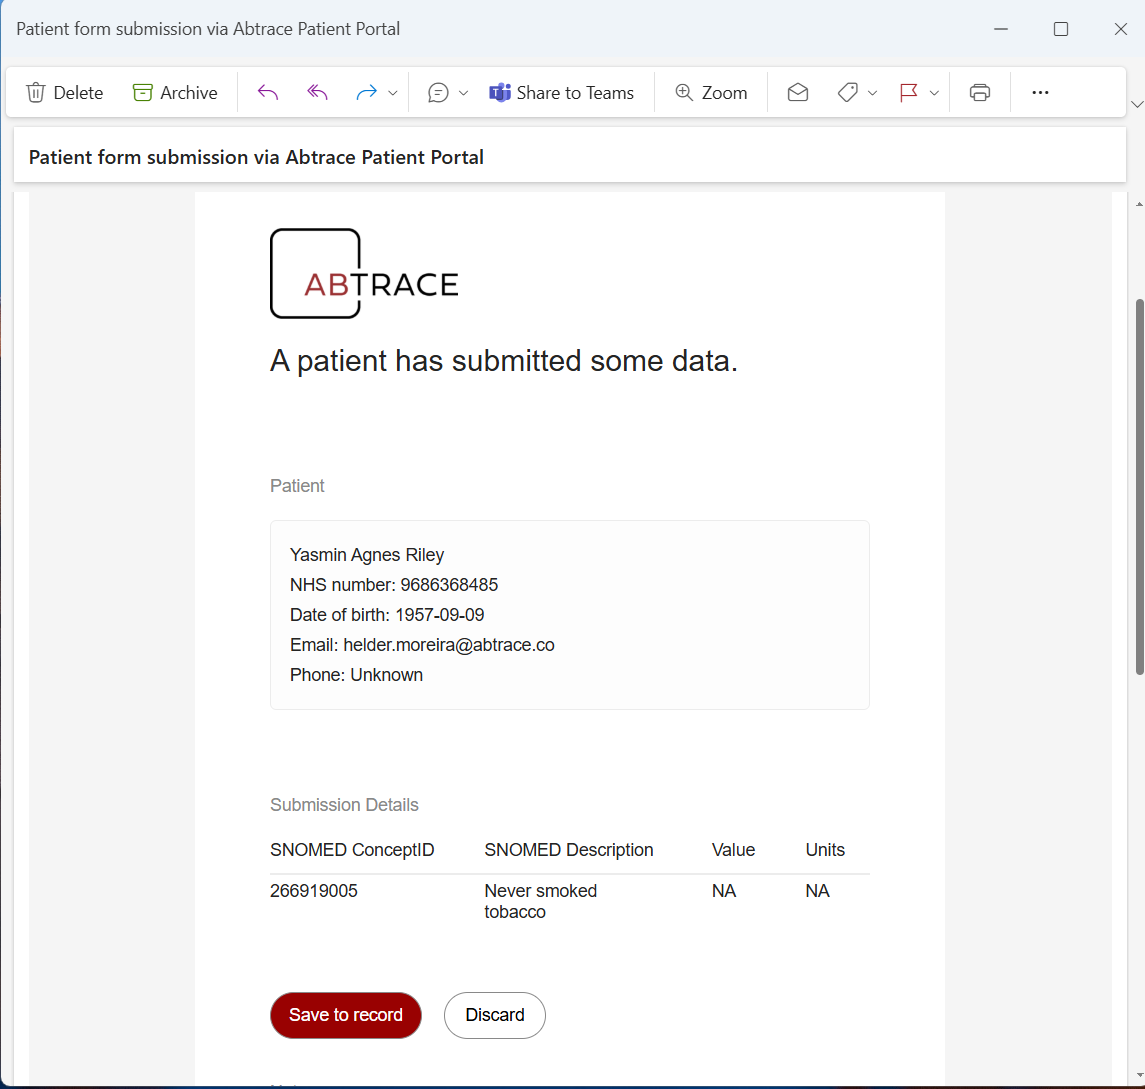Share the message to Teams
Screen dimensions: 1145x1089
click(561, 93)
